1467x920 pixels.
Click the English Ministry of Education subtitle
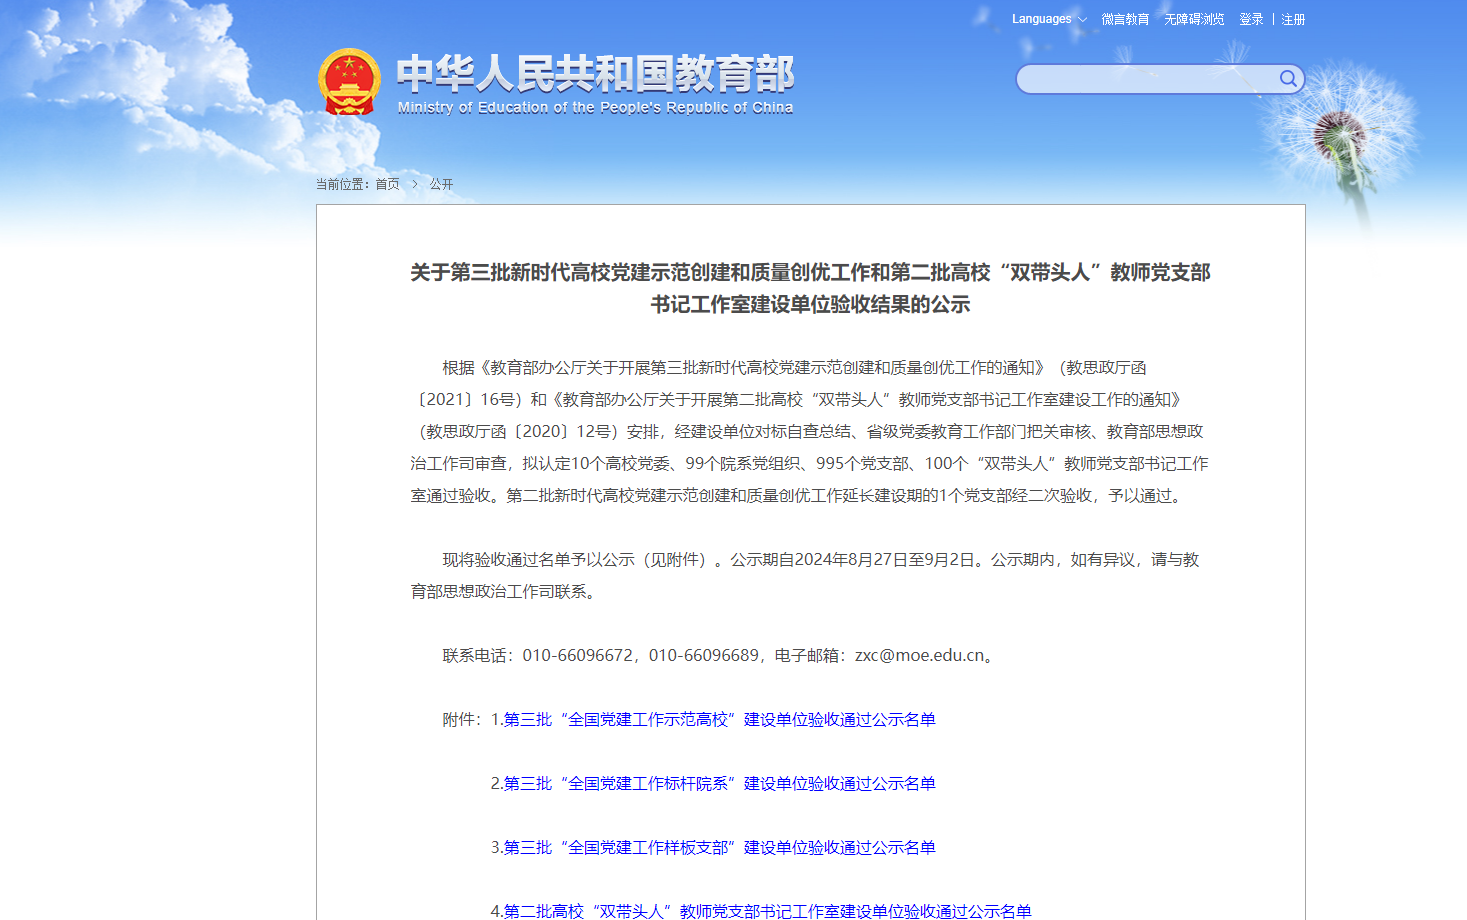click(x=595, y=107)
